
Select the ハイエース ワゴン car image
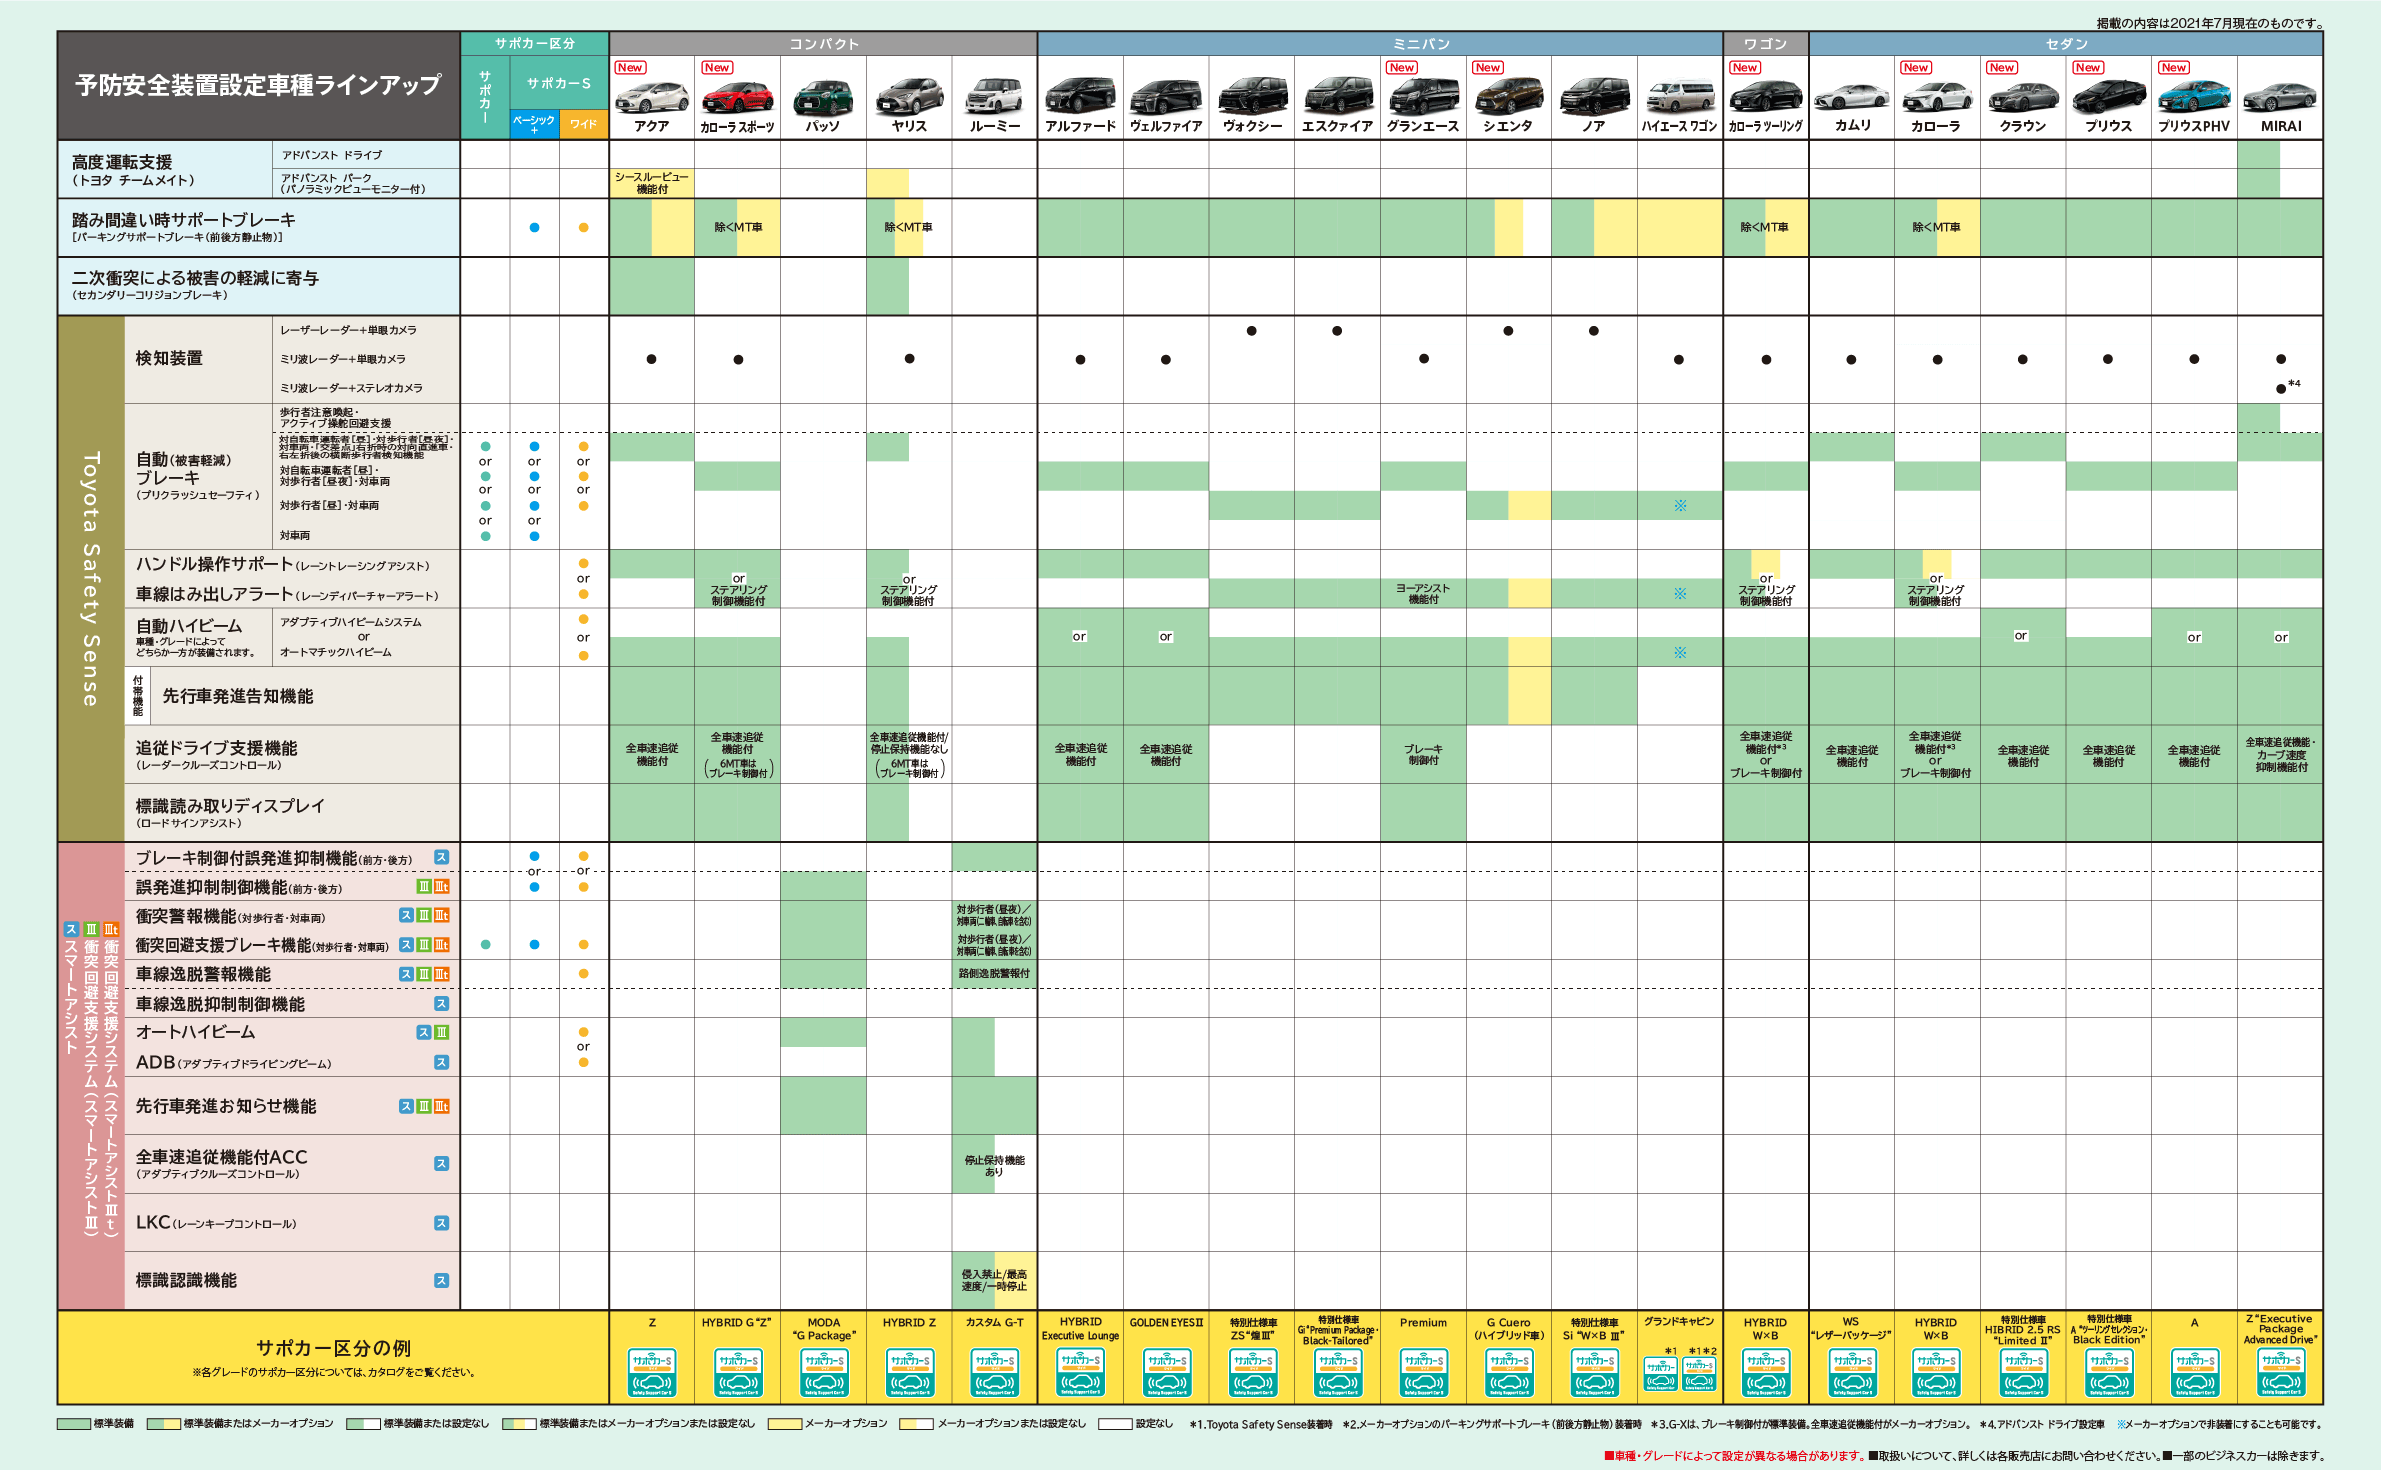[x=1680, y=96]
